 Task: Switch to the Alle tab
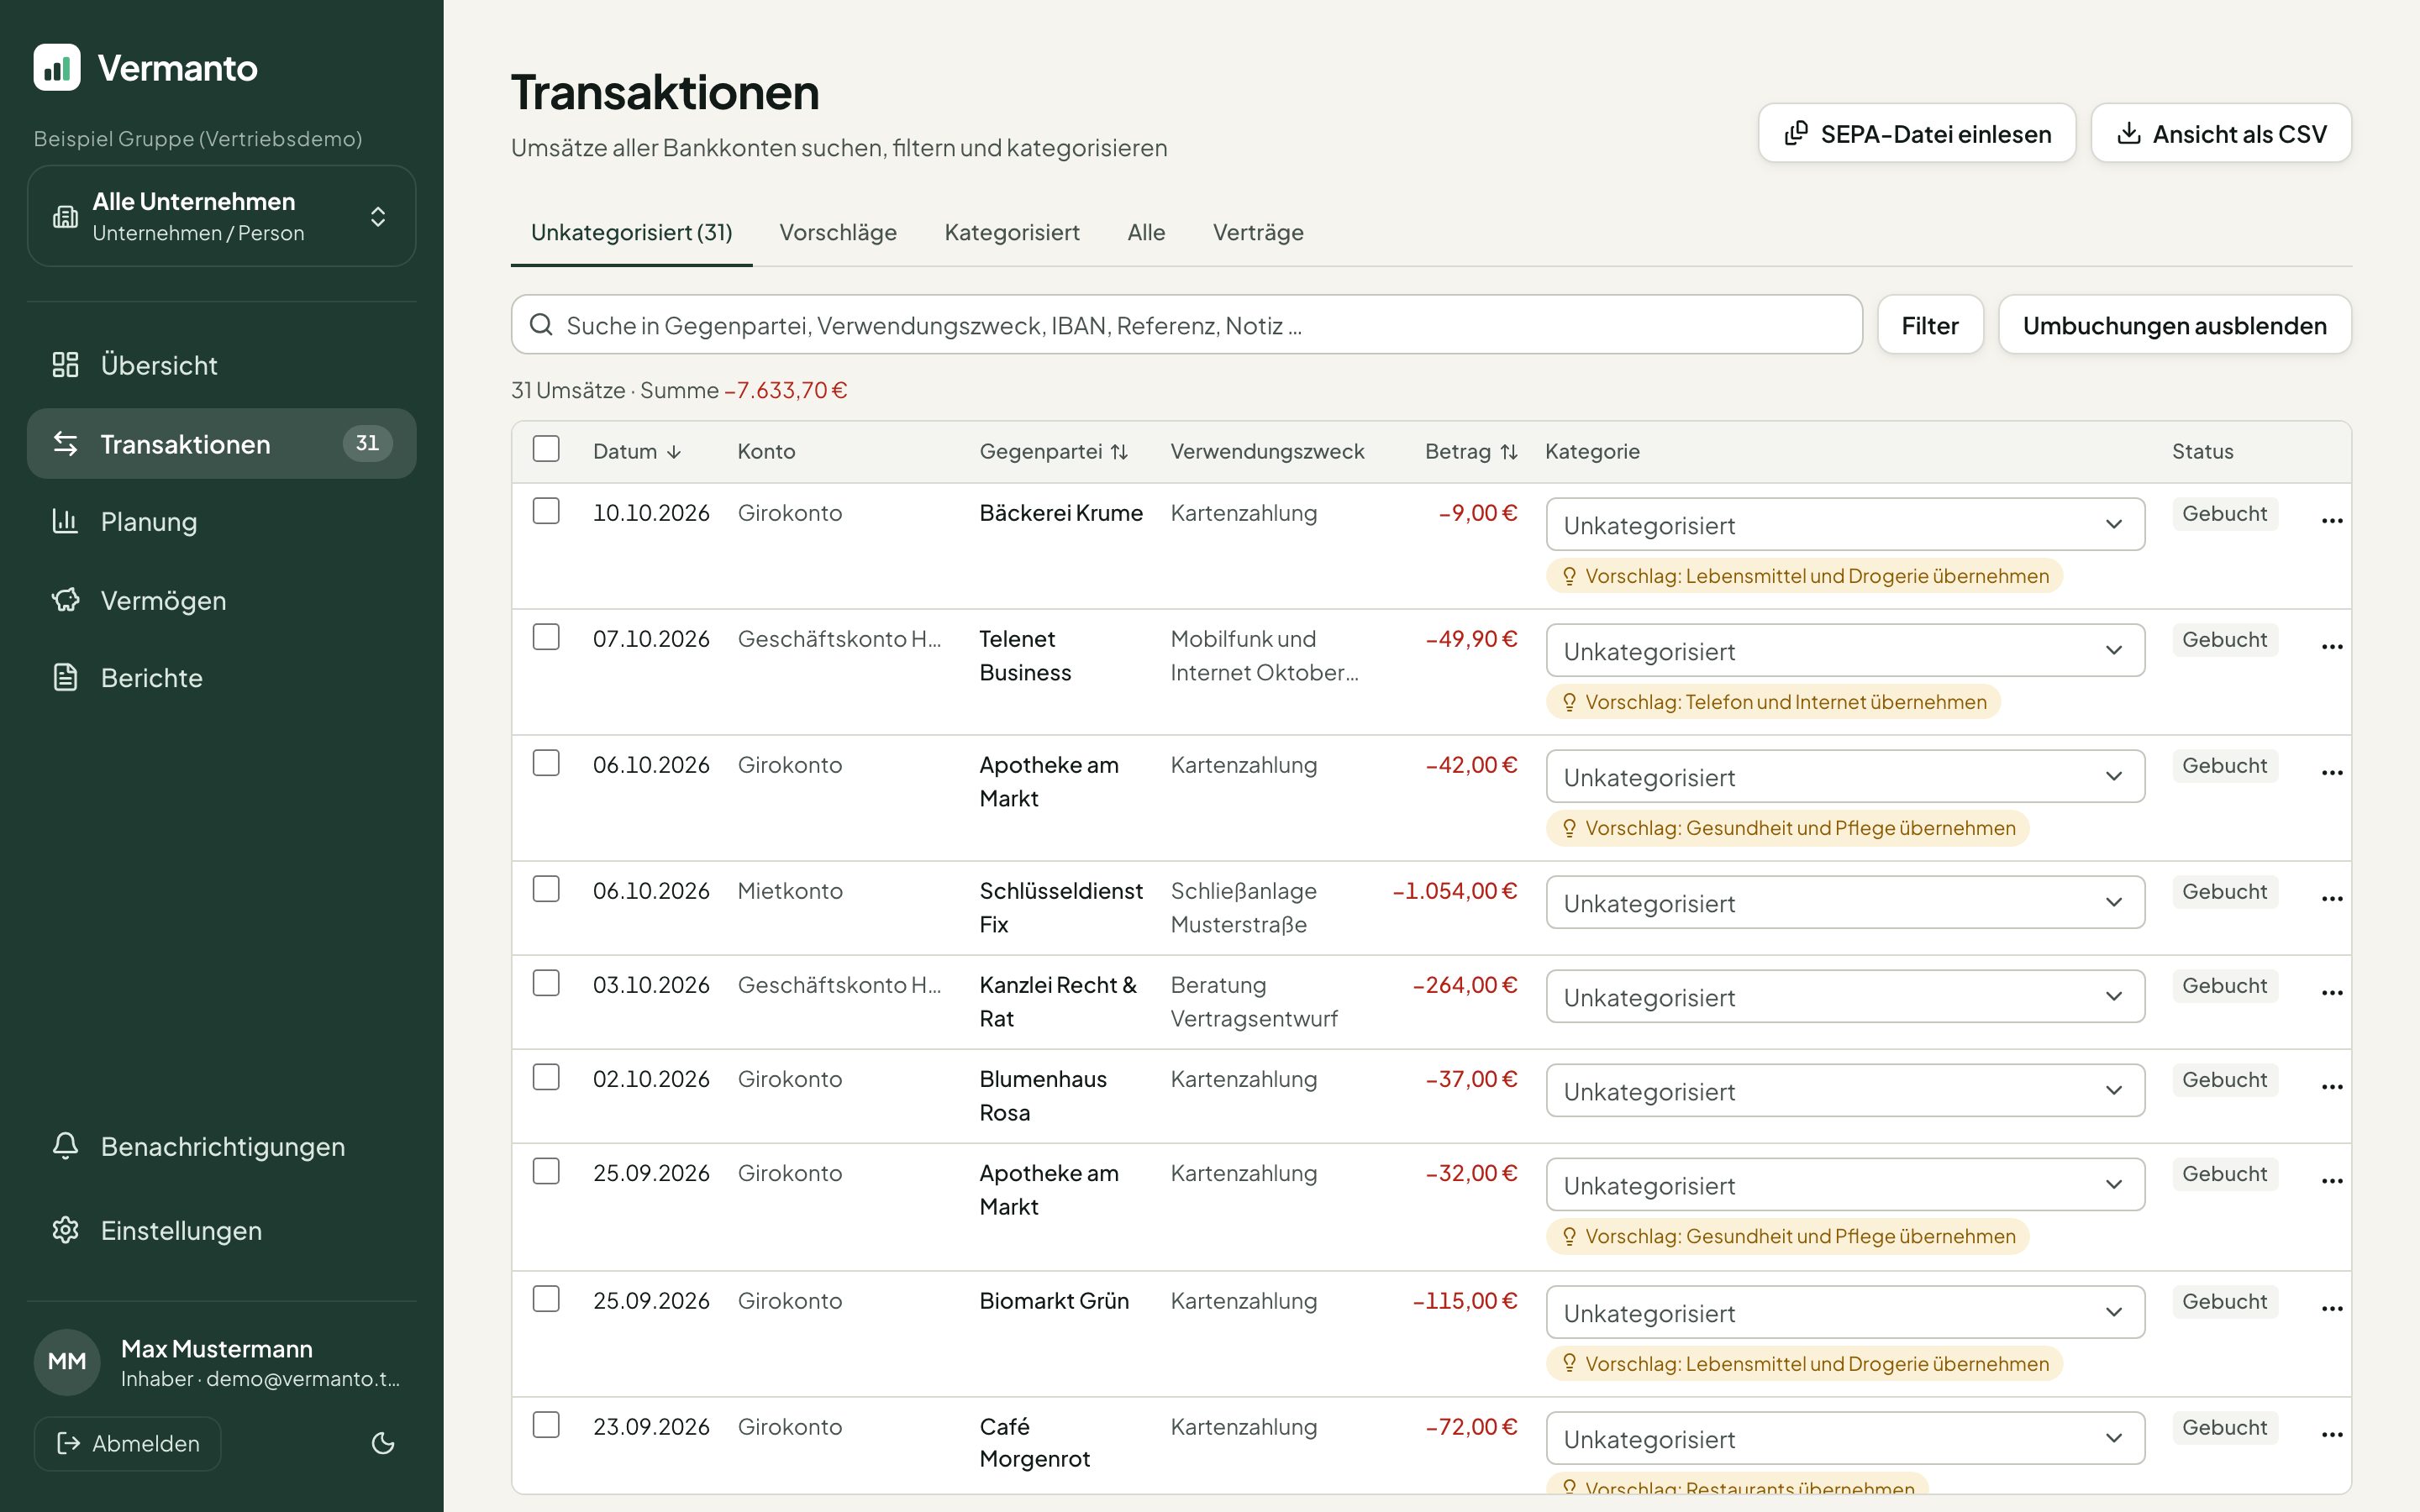tap(1146, 233)
